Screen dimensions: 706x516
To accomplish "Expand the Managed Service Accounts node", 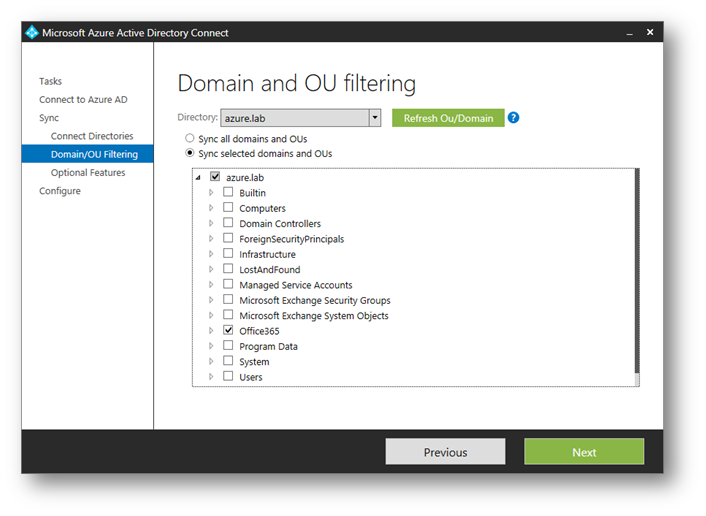I will pos(211,284).
